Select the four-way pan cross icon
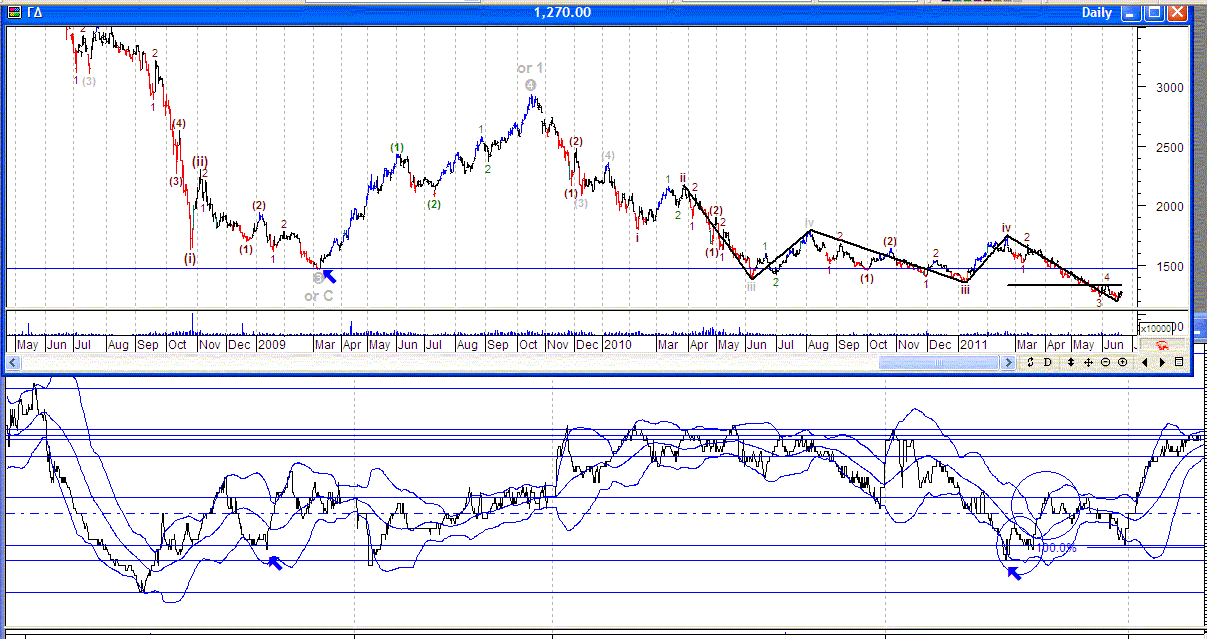The image size is (1207, 639). click(x=1088, y=362)
